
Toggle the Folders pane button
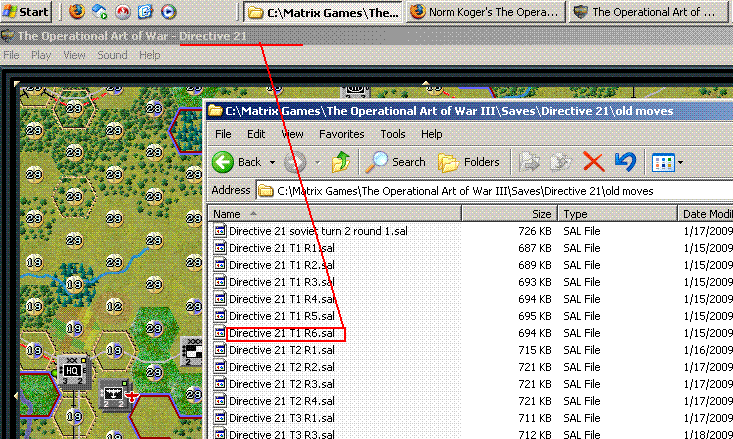pyautogui.click(x=469, y=162)
